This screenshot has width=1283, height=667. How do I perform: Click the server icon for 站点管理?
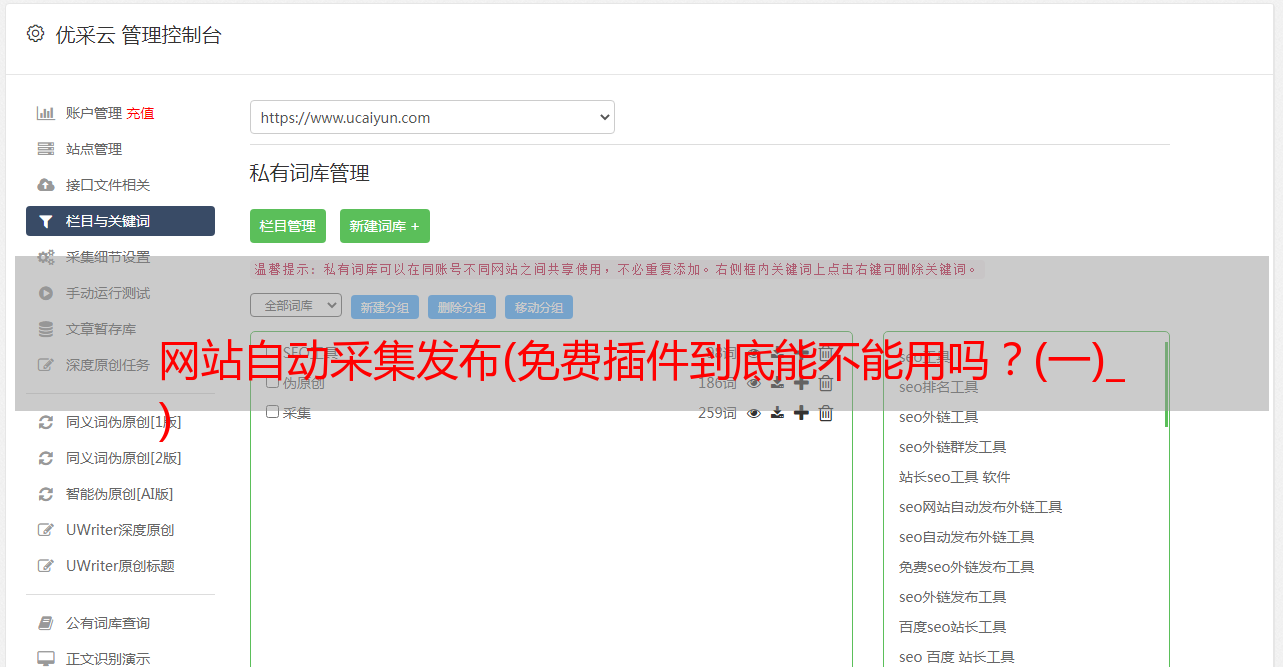click(x=45, y=149)
